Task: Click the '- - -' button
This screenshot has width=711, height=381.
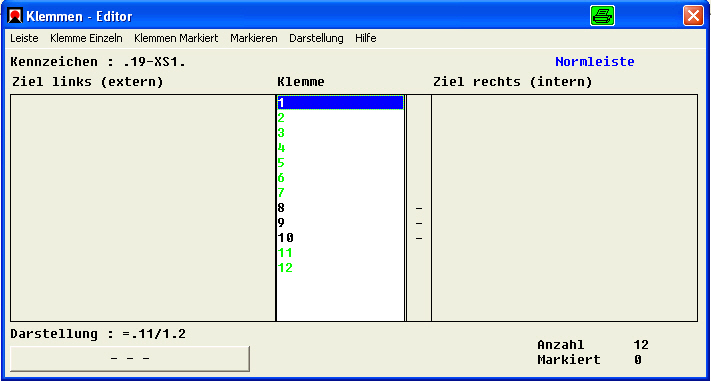Action: pos(130,359)
